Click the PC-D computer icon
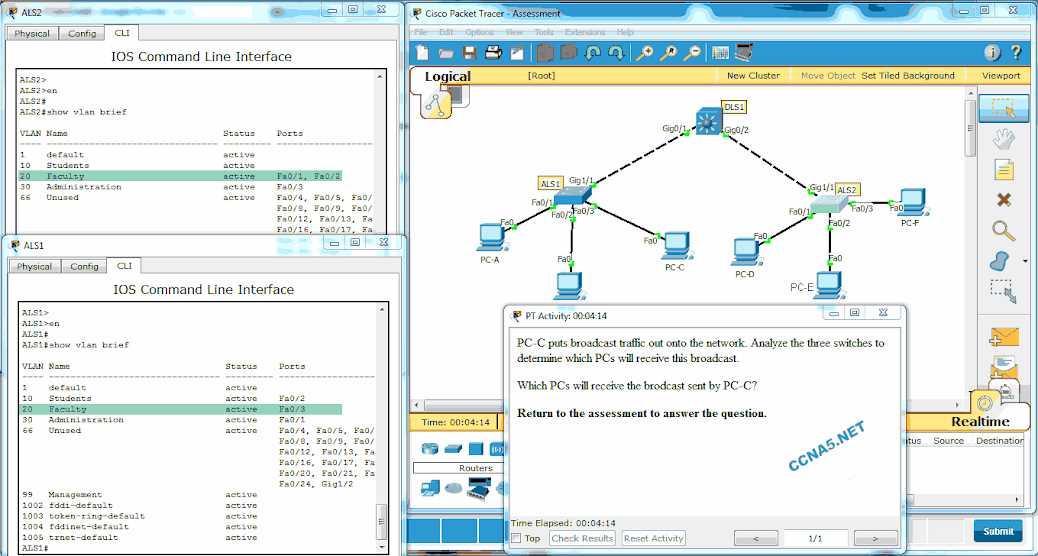 coord(746,253)
